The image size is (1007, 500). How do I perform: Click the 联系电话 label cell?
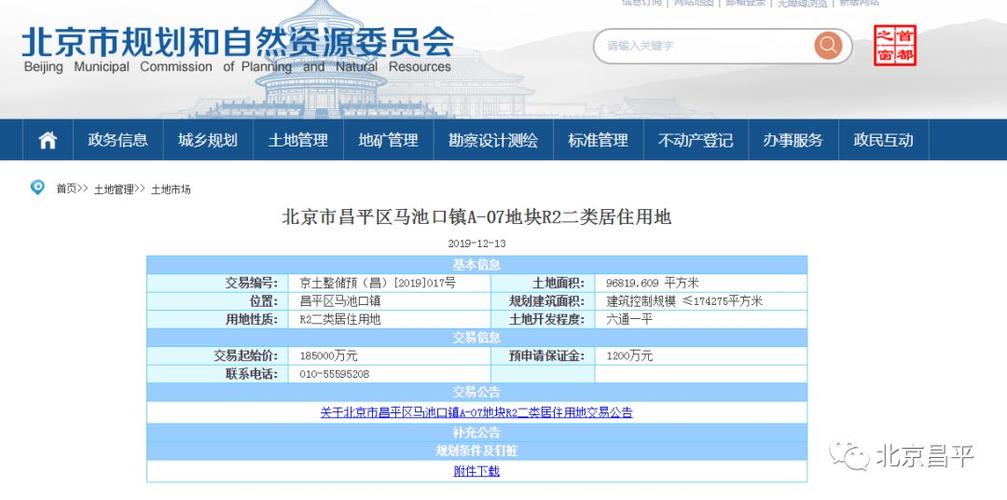click(x=218, y=374)
